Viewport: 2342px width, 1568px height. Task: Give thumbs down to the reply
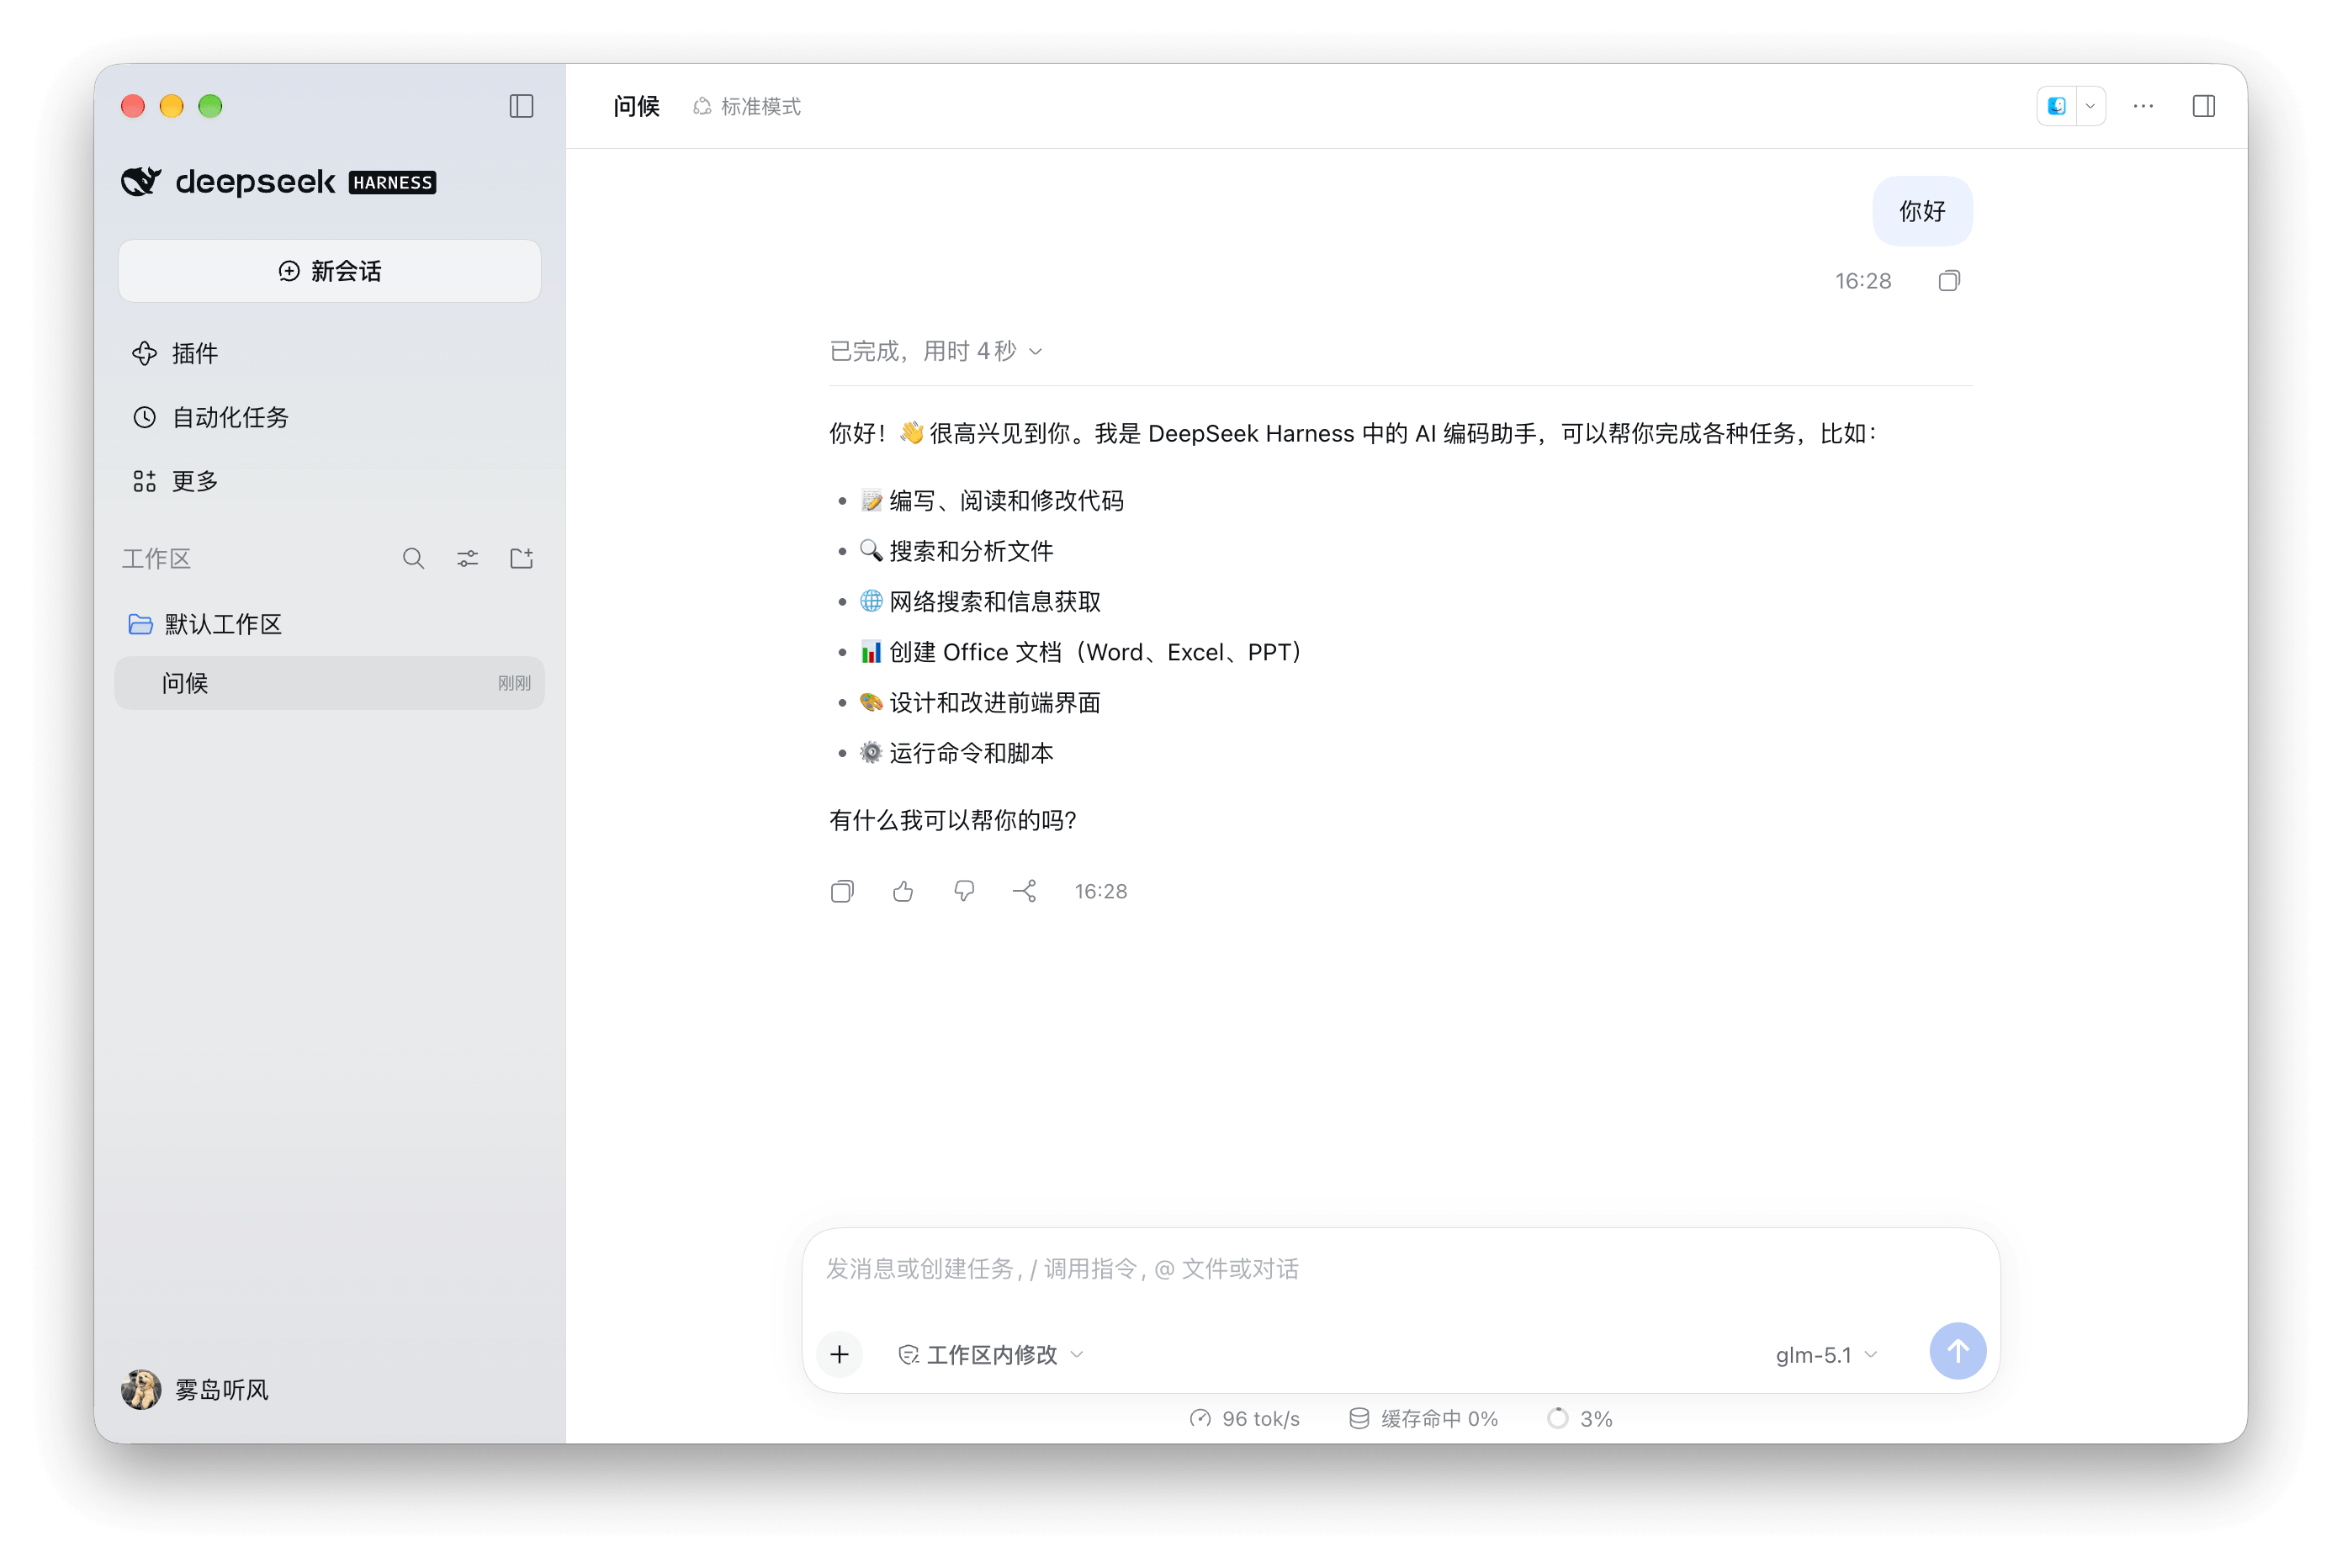point(964,891)
